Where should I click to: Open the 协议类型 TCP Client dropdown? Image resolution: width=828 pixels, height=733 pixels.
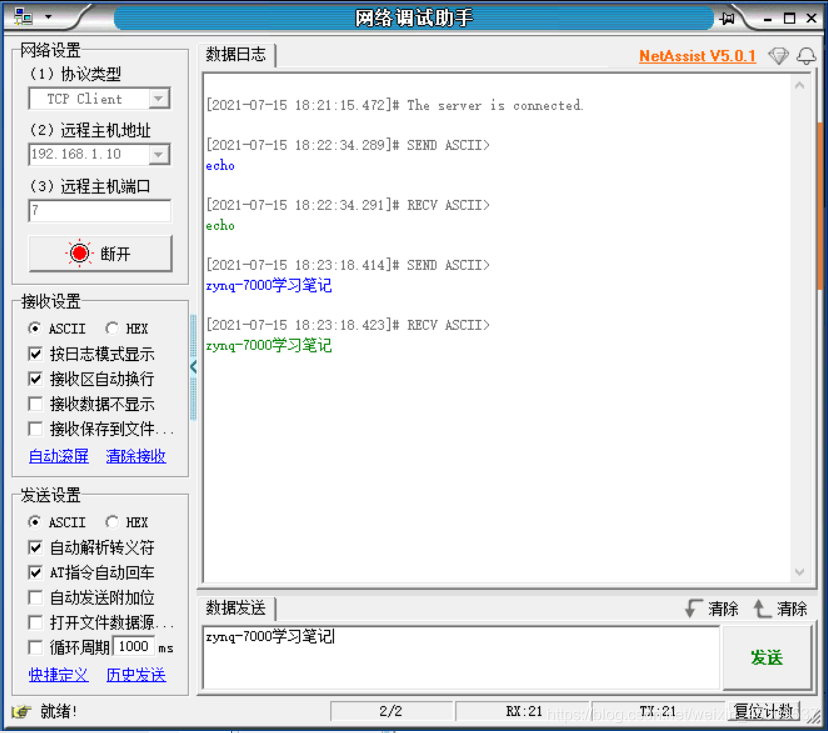tap(160, 99)
